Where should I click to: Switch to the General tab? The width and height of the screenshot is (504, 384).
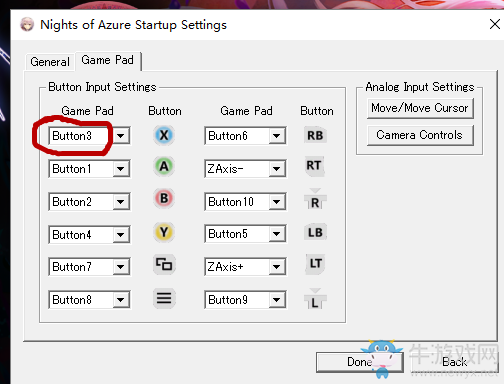[x=50, y=62]
